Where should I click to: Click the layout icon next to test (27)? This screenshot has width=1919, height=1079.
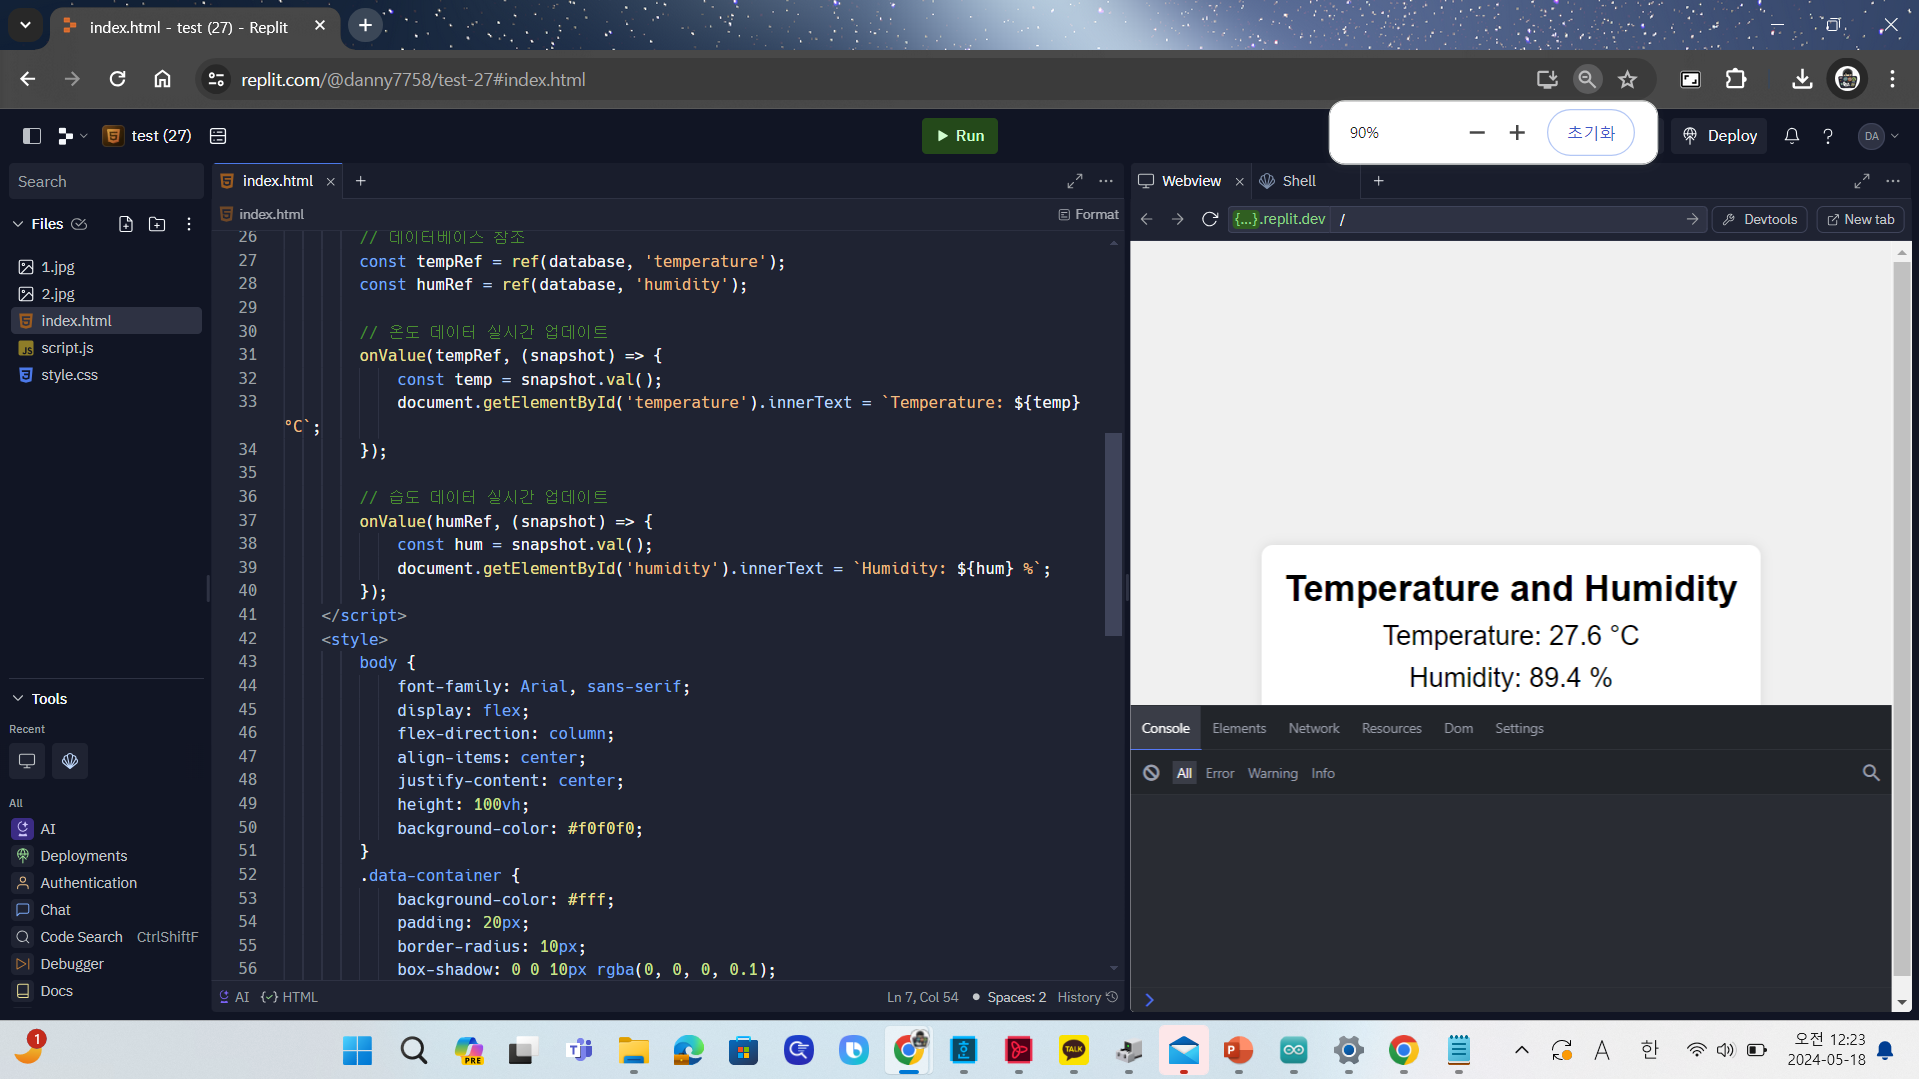click(218, 136)
